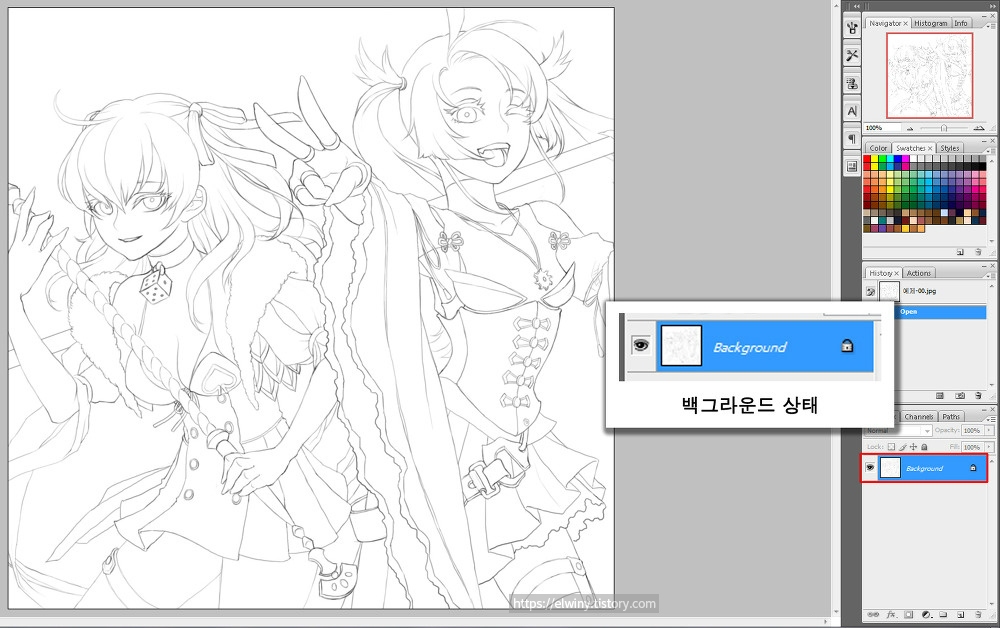Click the Navigator preview thumbnail

[930, 75]
